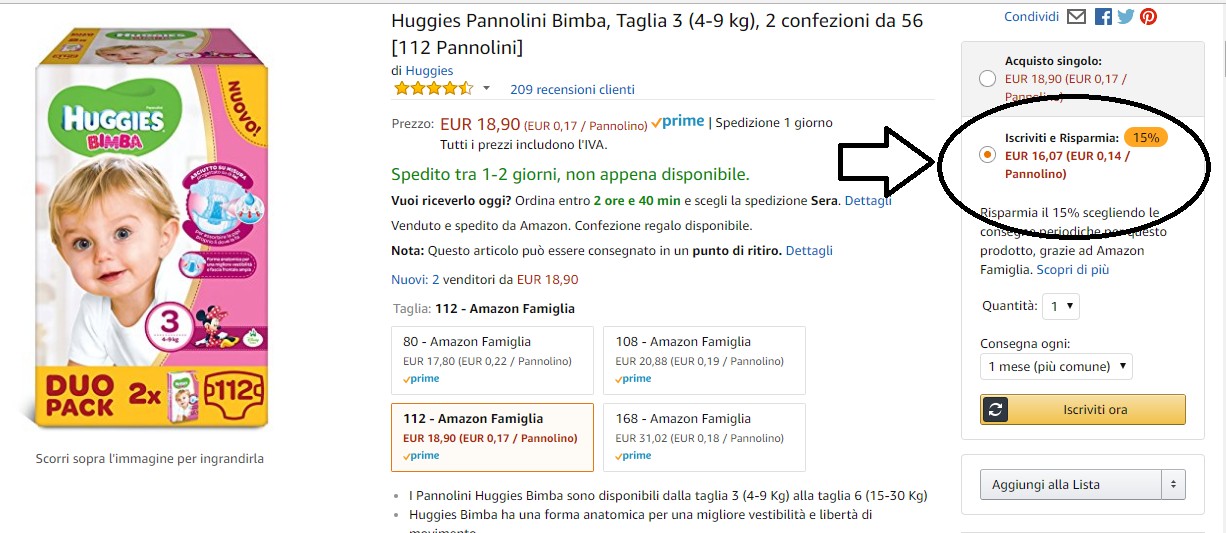Choose the 168 - Amazon Famiglia size option

(x=704, y=437)
